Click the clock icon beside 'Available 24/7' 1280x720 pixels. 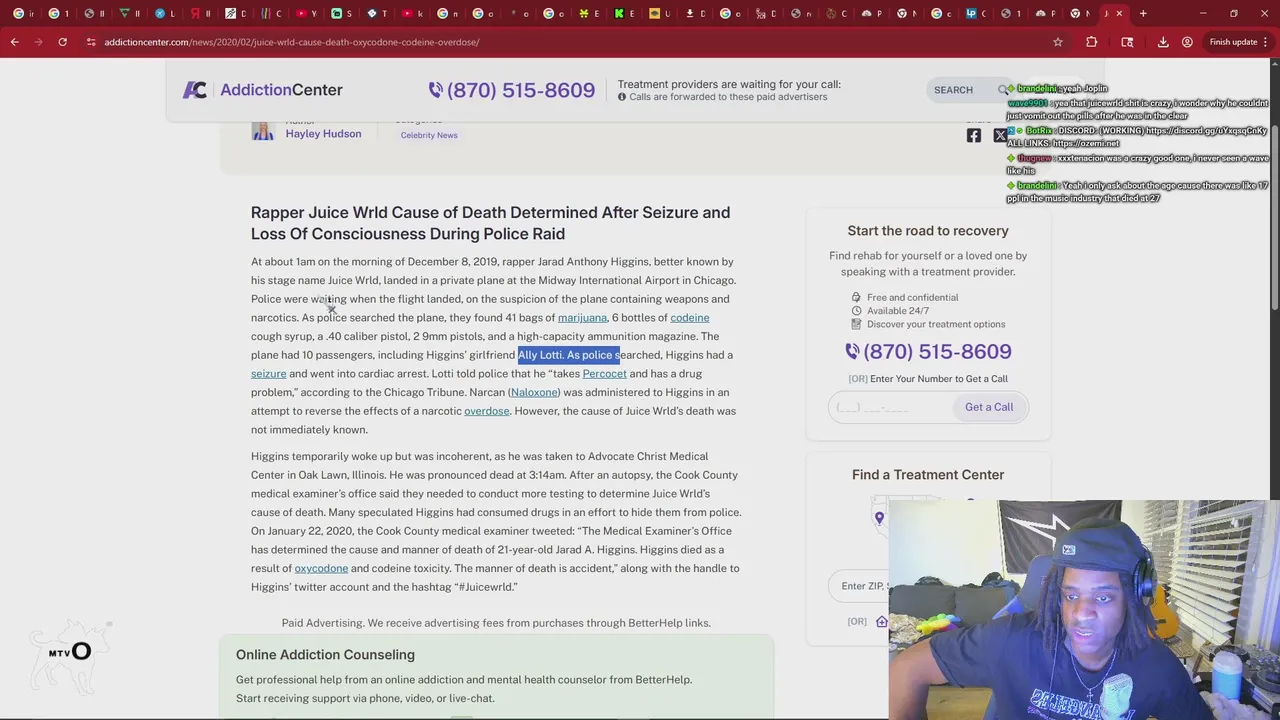click(x=856, y=311)
